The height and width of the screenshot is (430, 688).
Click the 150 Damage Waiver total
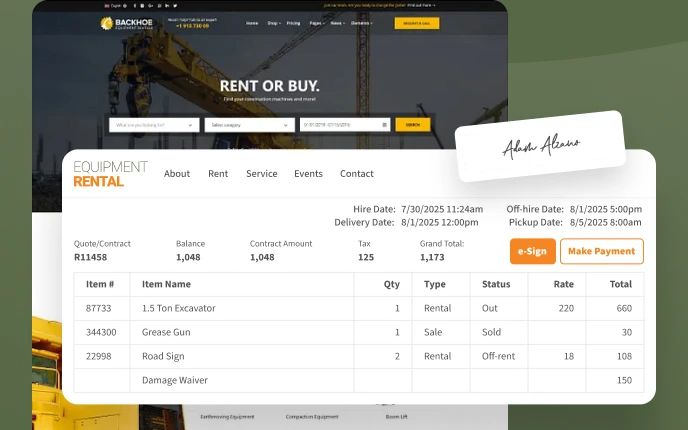624,380
